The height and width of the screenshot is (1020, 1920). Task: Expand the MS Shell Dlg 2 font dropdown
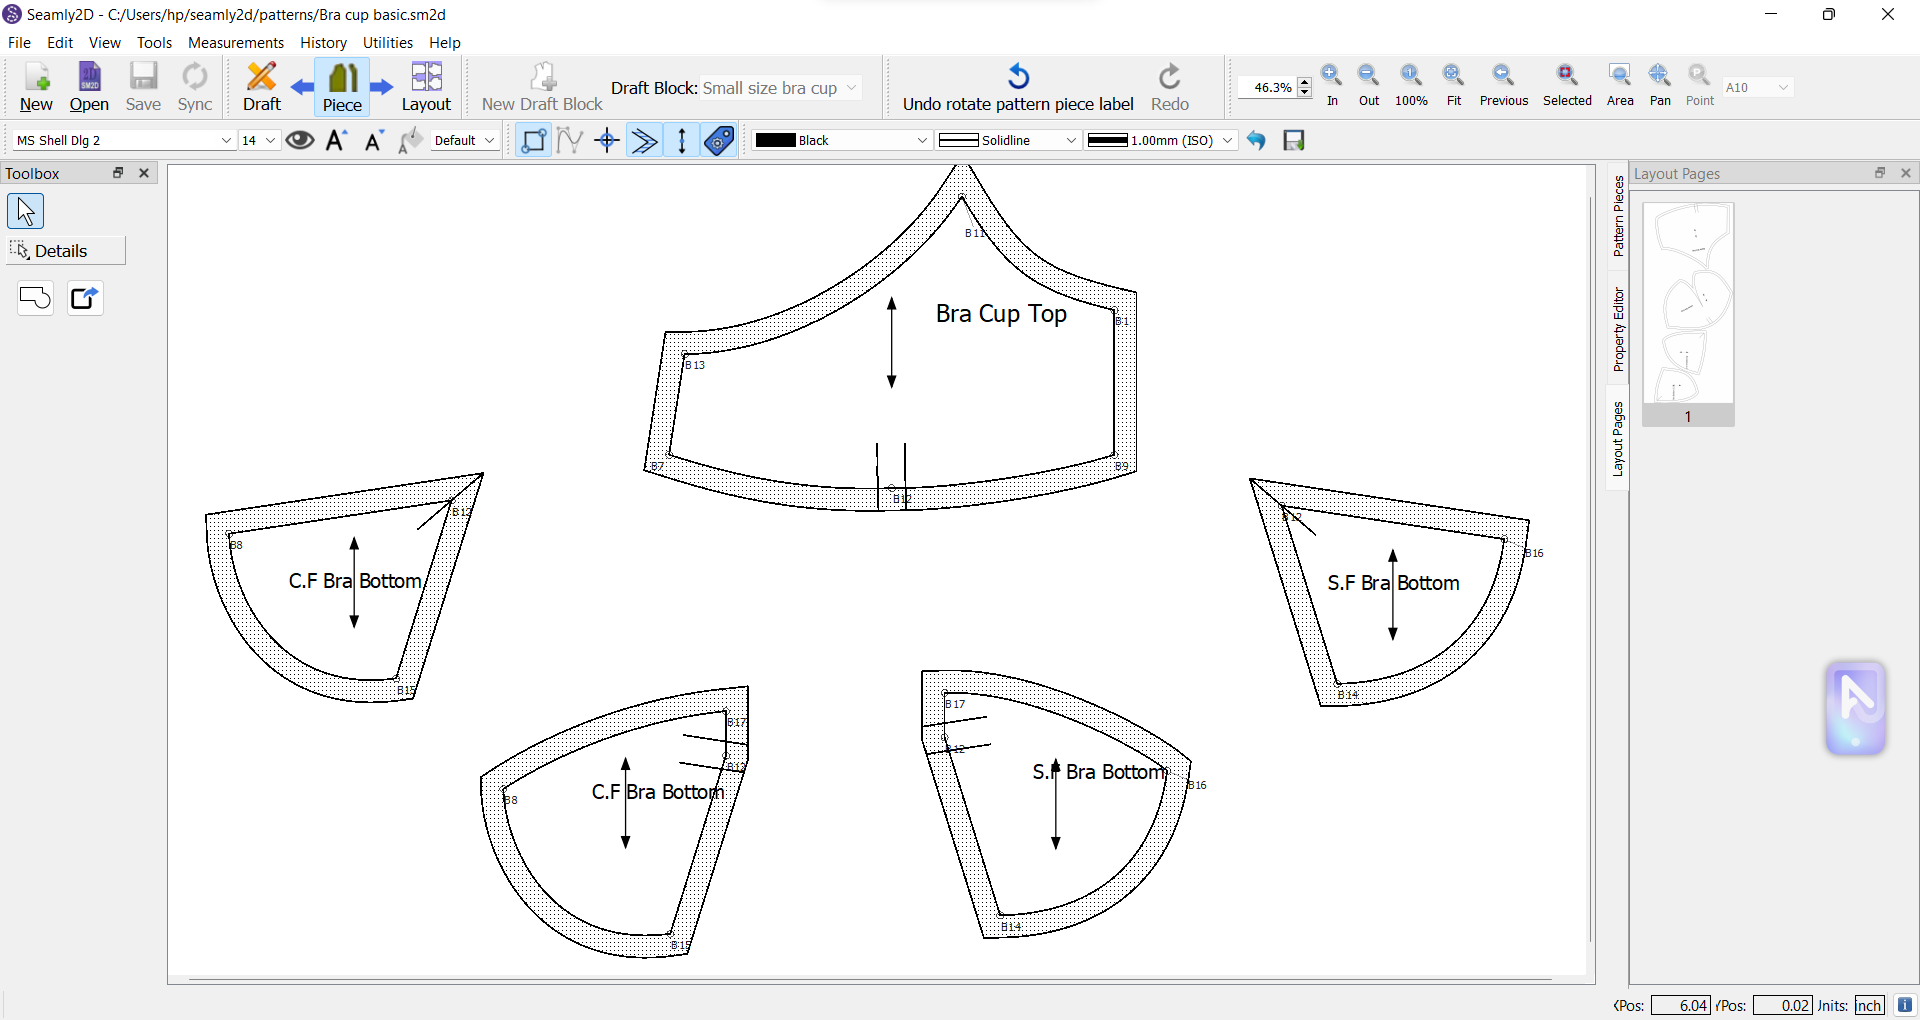[124, 140]
